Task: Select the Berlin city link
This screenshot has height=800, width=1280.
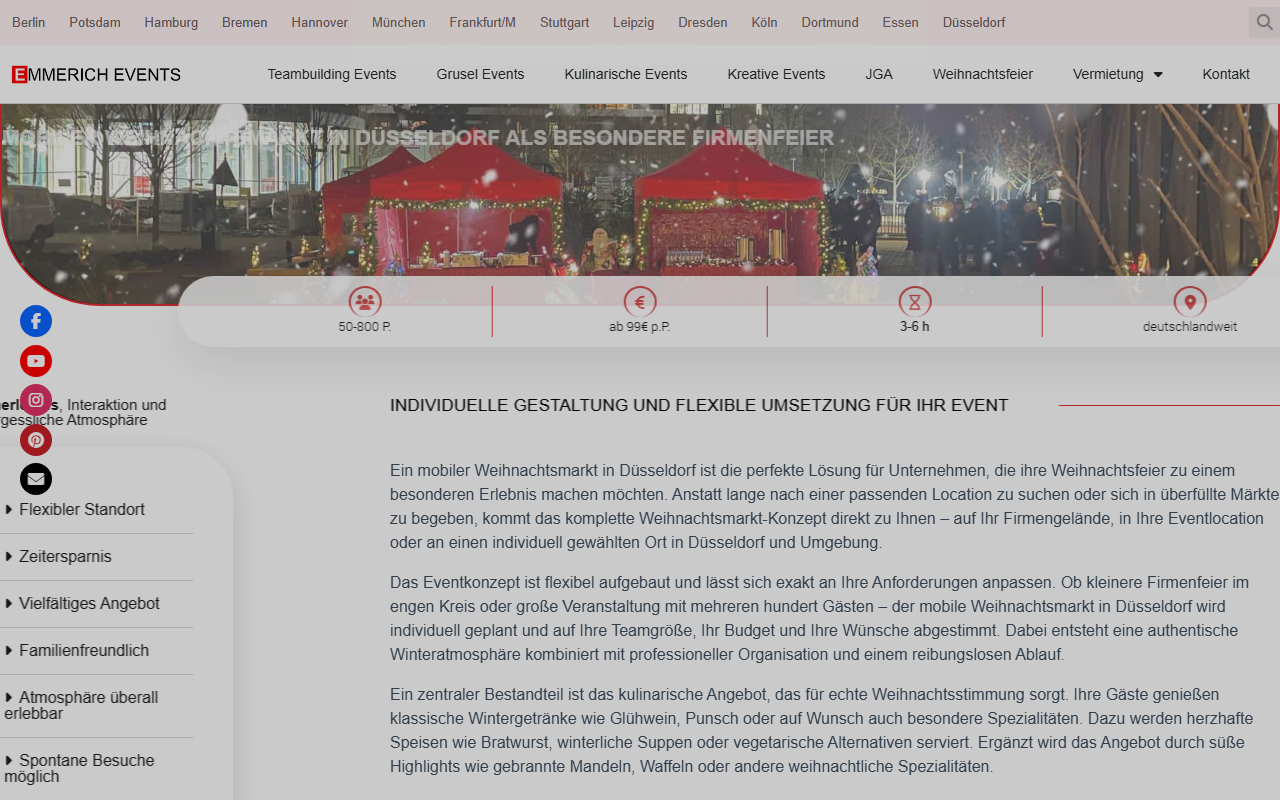Action: pyautogui.click(x=29, y=22)
